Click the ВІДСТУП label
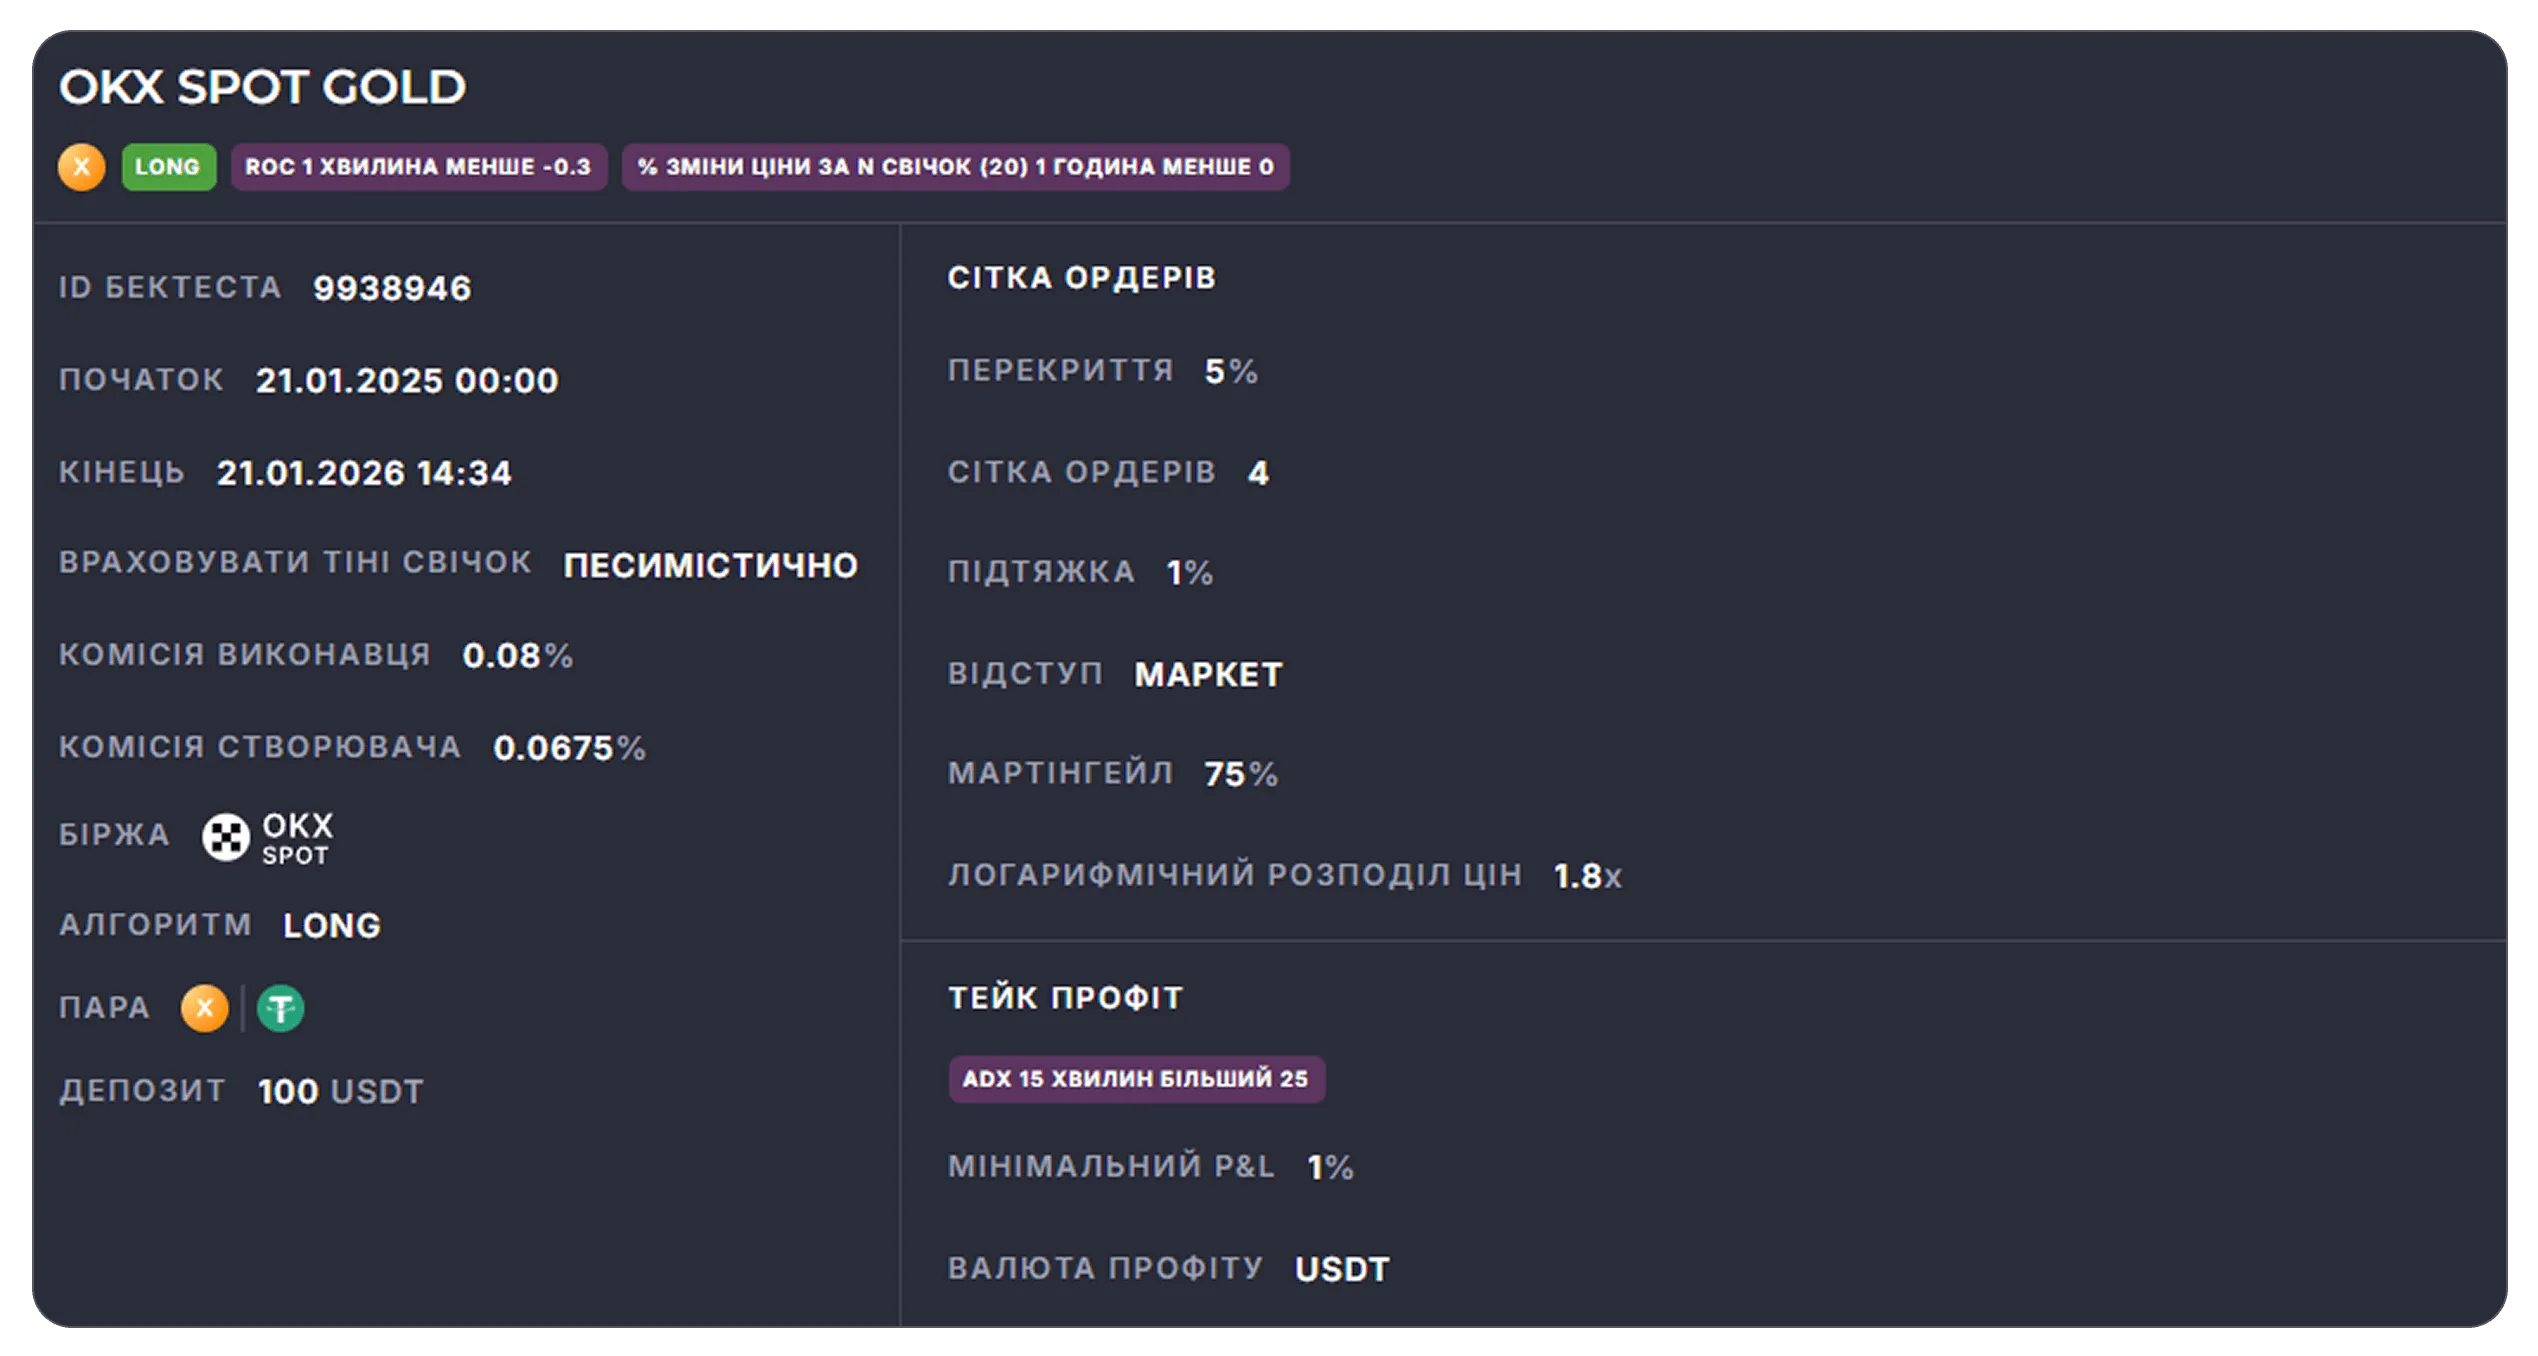This screenshot has height=1356, width=2538. (1026, 673)
